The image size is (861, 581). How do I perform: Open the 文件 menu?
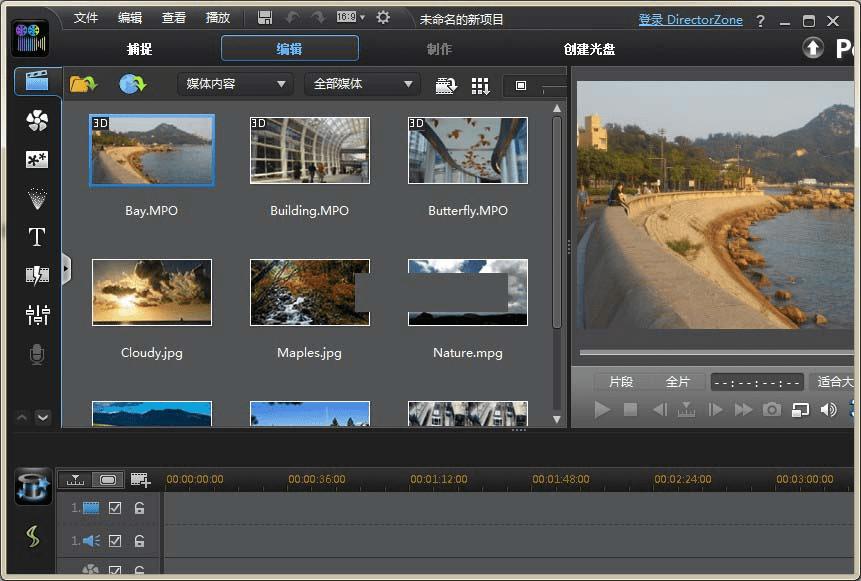tap(86, 18)
